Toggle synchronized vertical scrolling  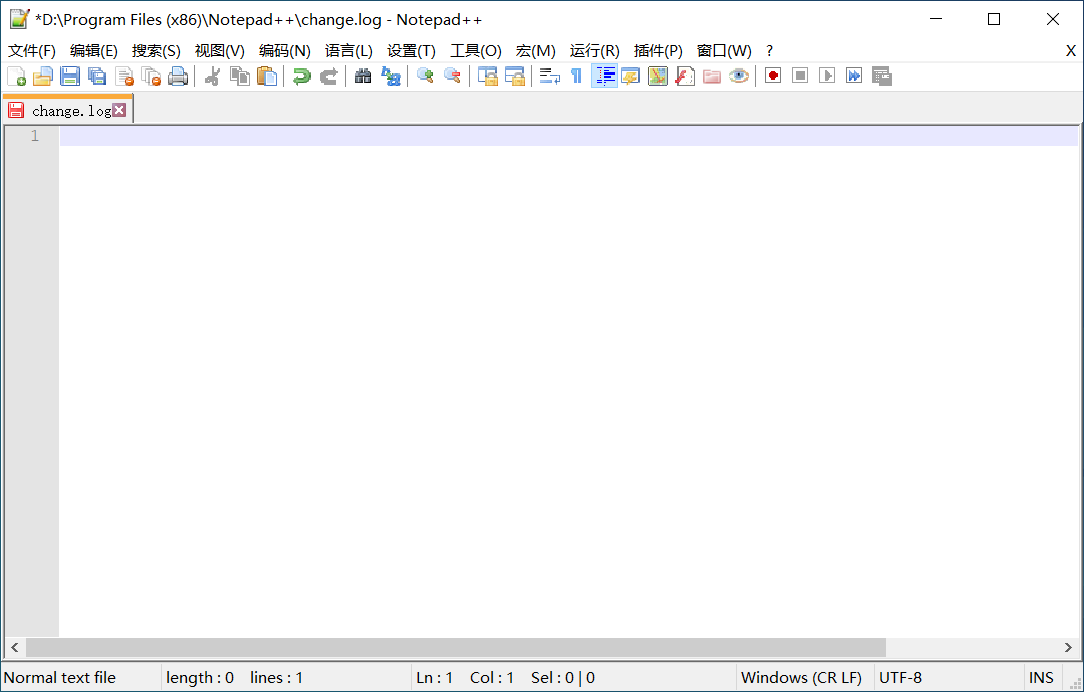(488, 76)
